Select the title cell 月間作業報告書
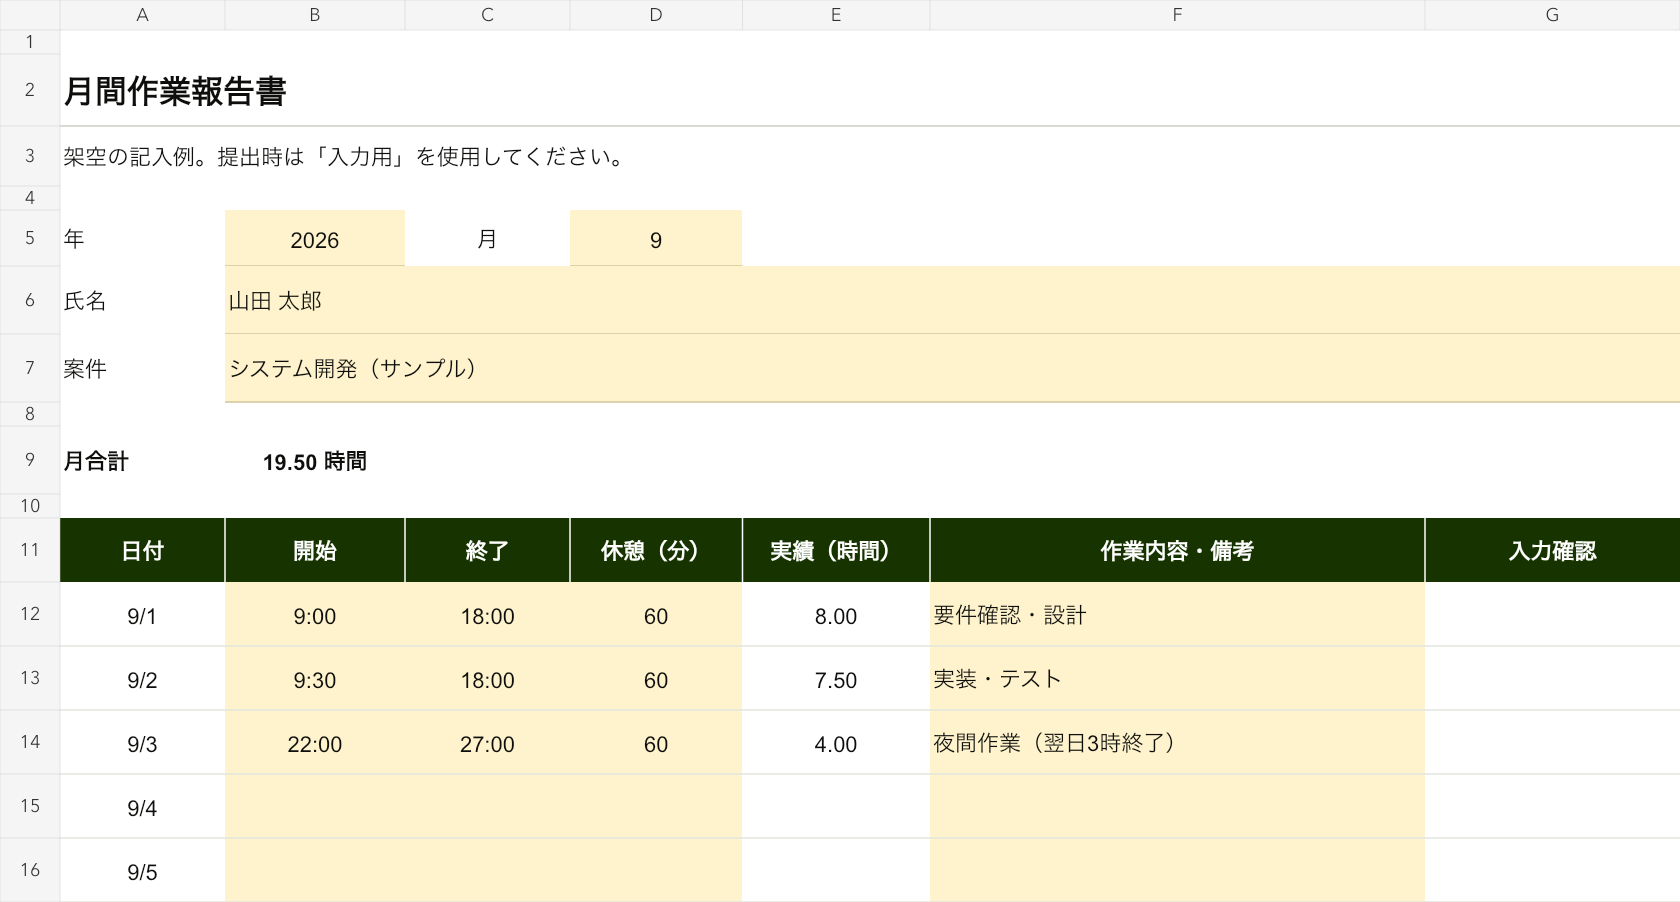The image size is (1680, 902). tap(175, 91)
